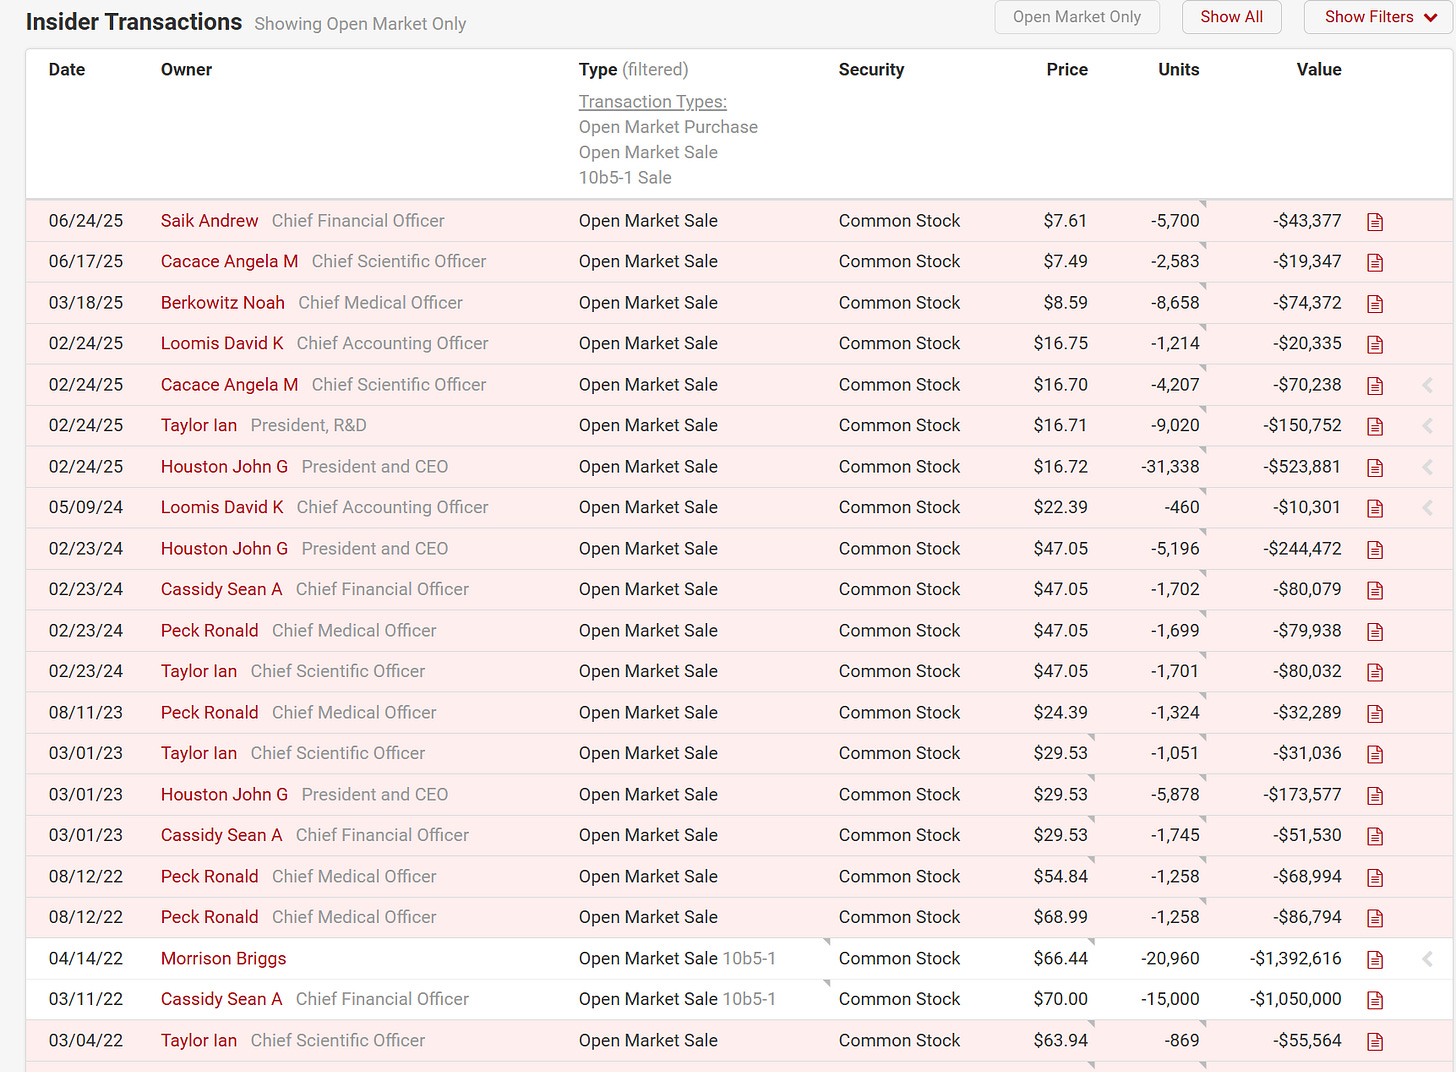The image size is (1456, 1072).
Task: Open filing document for Peck Ronald $54.84 sale
Action: [x=1375, y=878]
